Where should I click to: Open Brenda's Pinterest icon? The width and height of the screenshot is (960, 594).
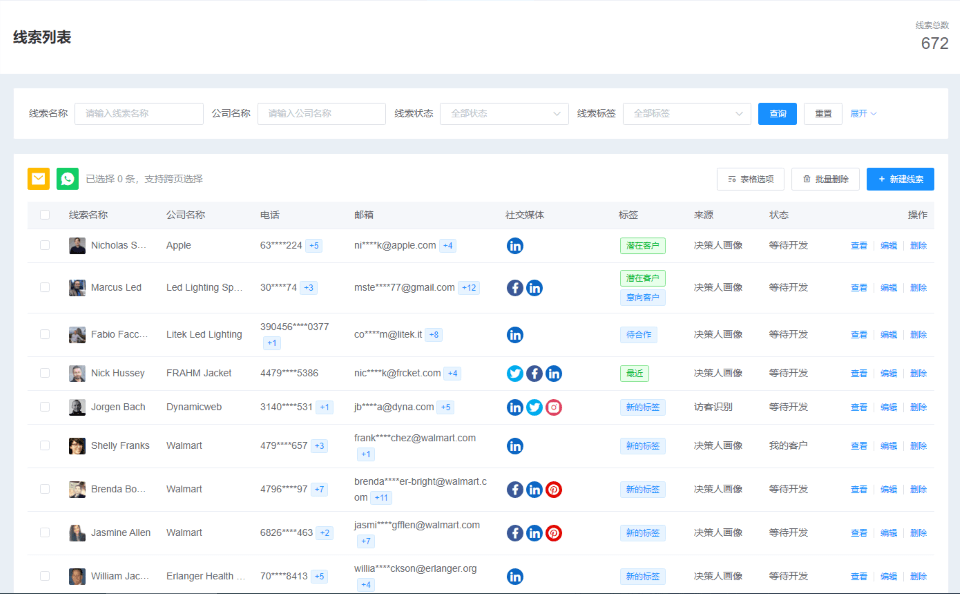(553, 489)
